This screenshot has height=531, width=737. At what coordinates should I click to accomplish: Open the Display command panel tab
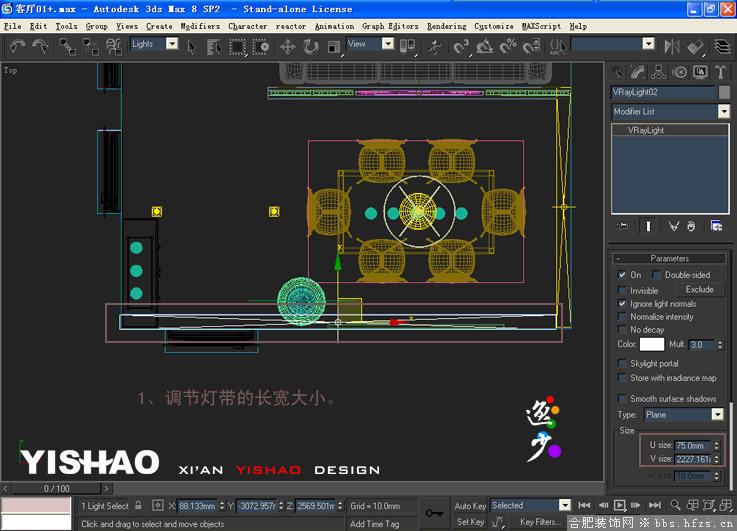700,72
